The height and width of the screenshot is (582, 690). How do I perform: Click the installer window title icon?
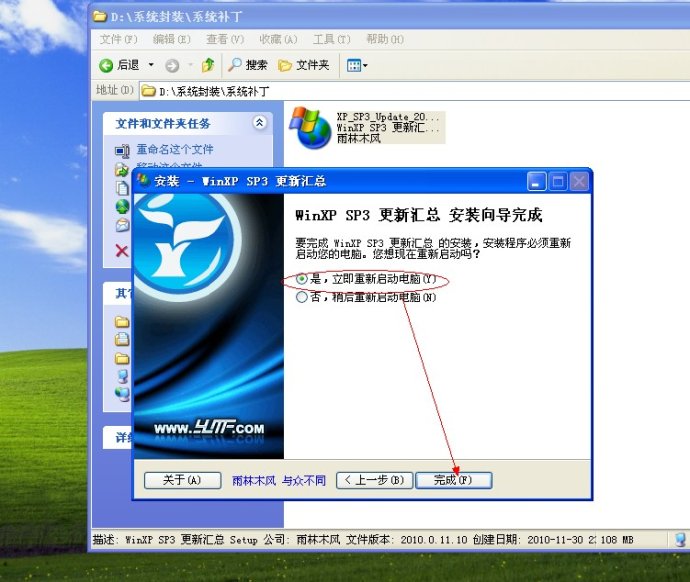(x=143, y=180)
